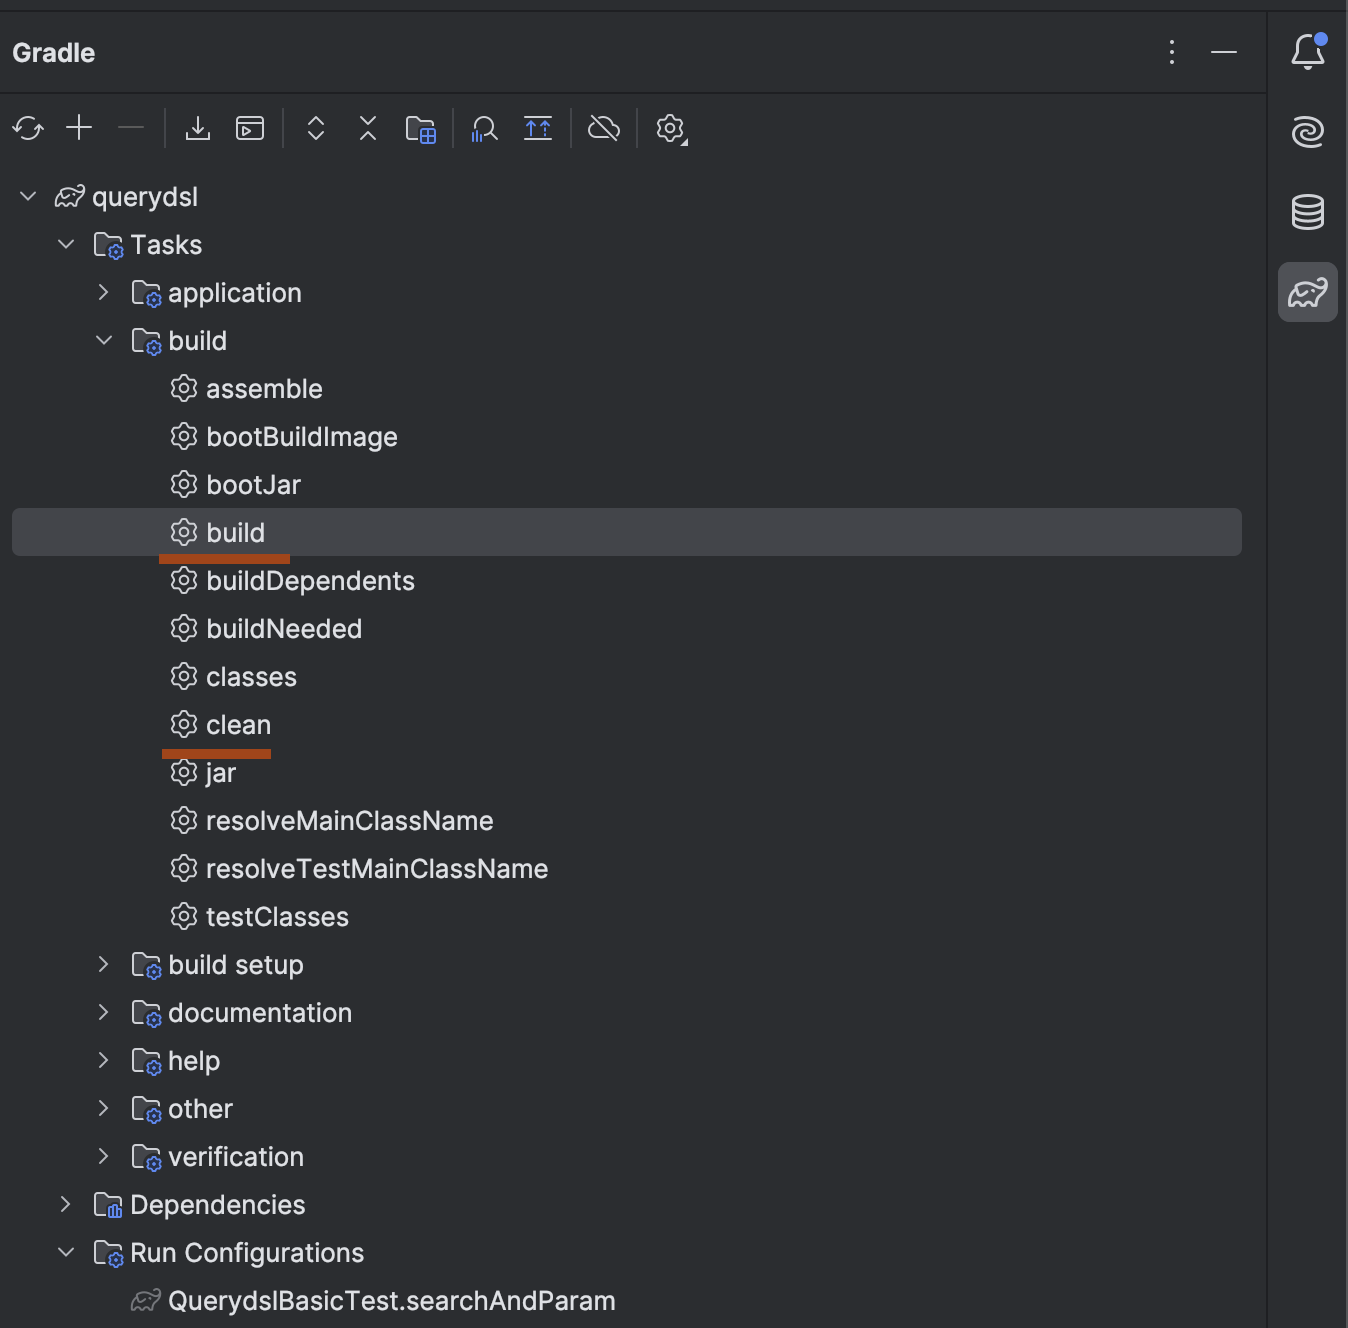Open Database tool window icon
Viewport: 1348px width, 1328px height.
(1308, 212)
